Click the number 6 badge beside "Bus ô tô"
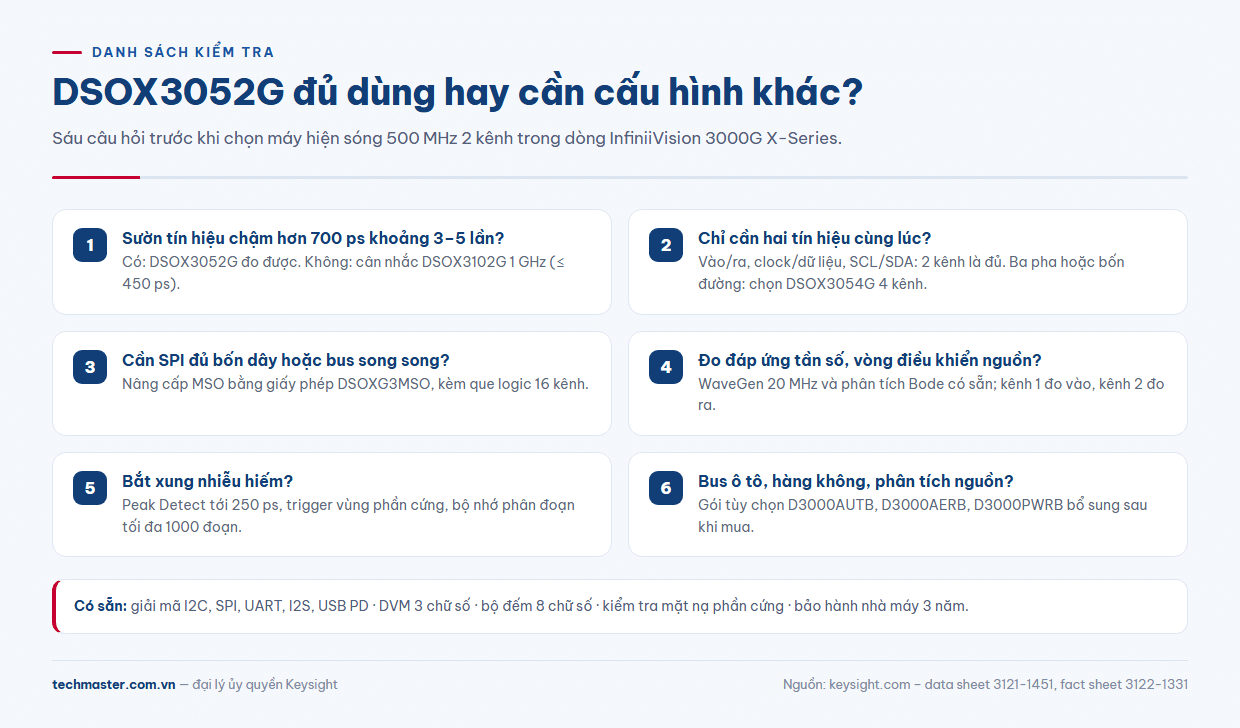 pyautogui.click(x=666, y=488)
